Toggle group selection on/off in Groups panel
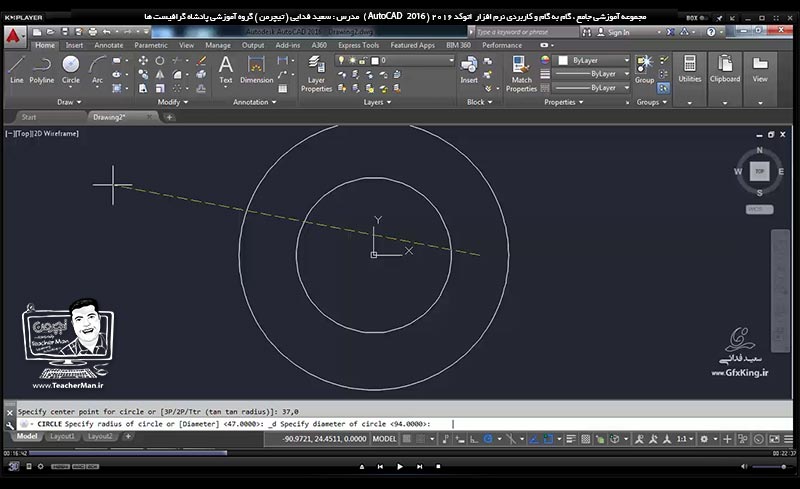Screen dimensions: 800x489 point(663,88)
